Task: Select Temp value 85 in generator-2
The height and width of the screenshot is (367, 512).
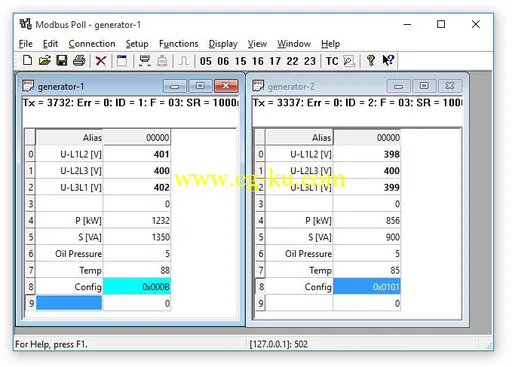Action: (367, 270)
